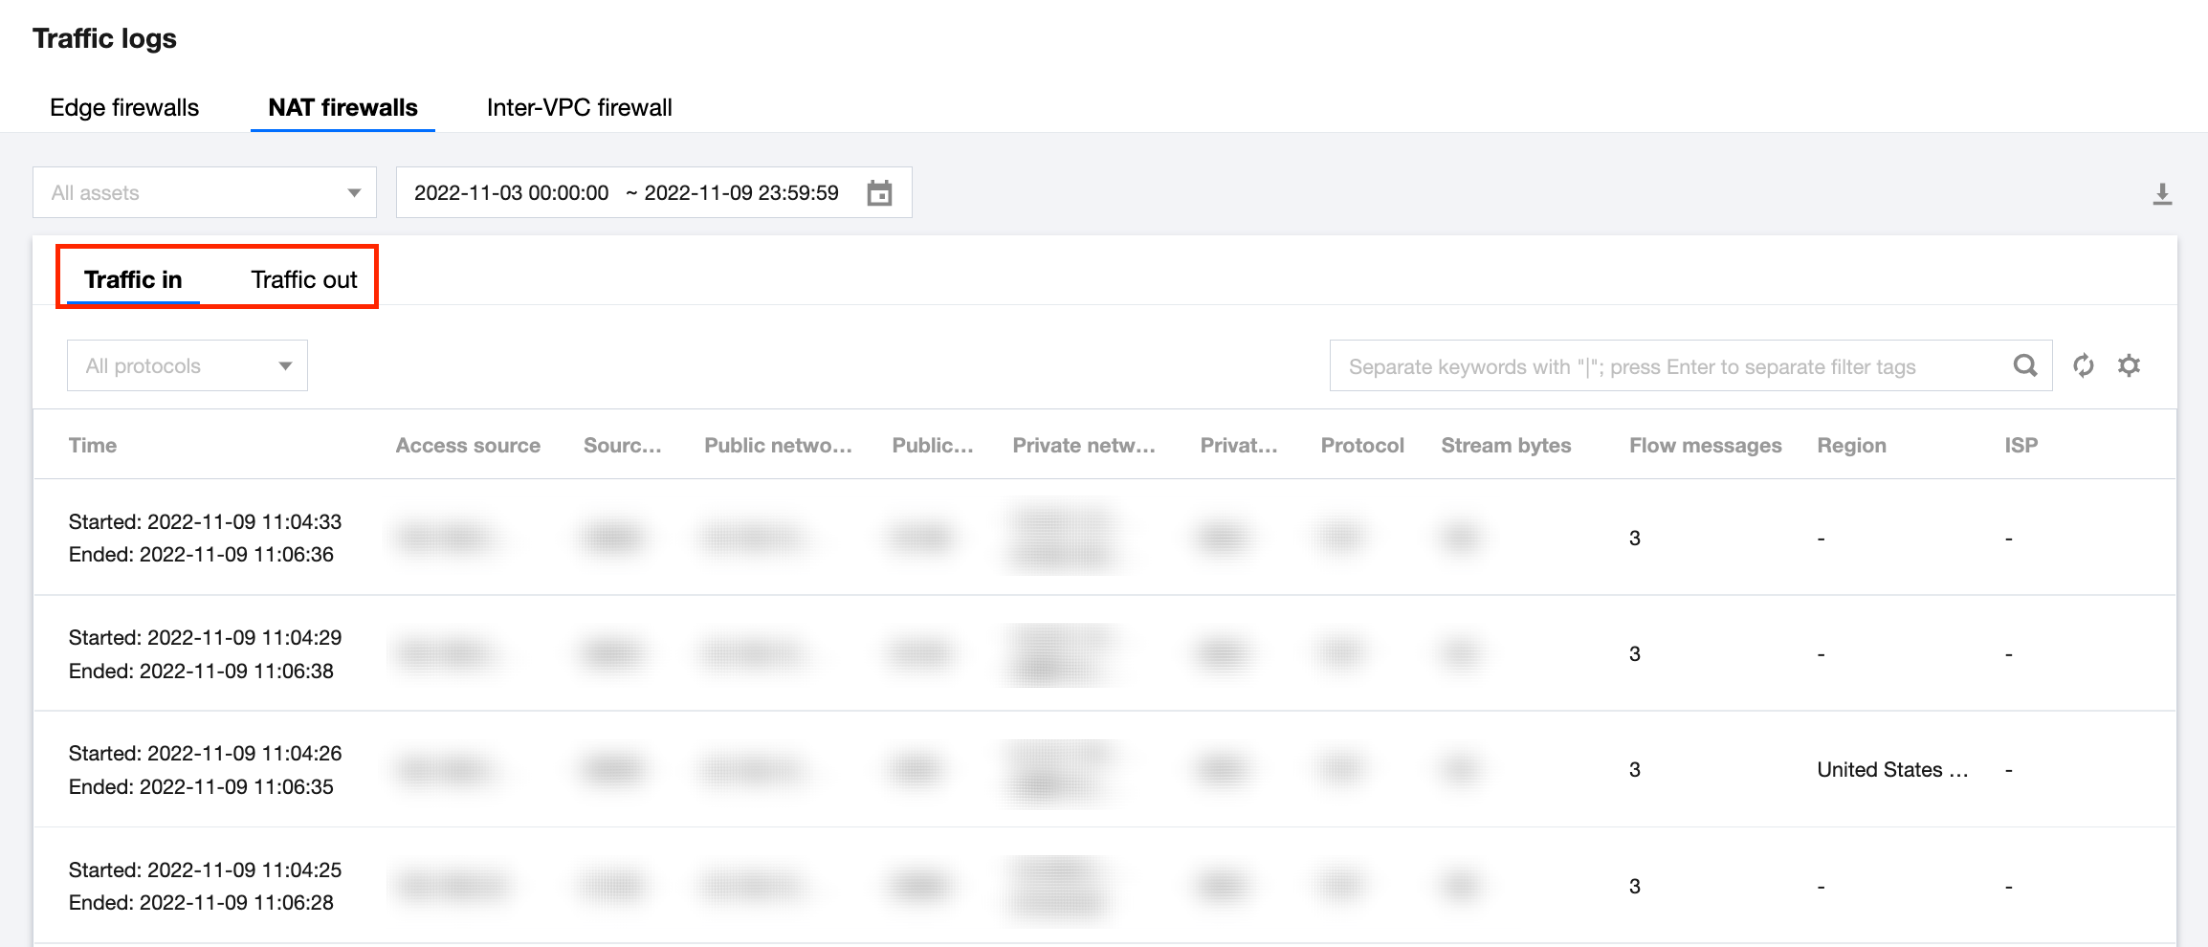This screenshot has width=2208, height=947.
Task: Switch to Traffic out logs
Action: tap(303, 280)
